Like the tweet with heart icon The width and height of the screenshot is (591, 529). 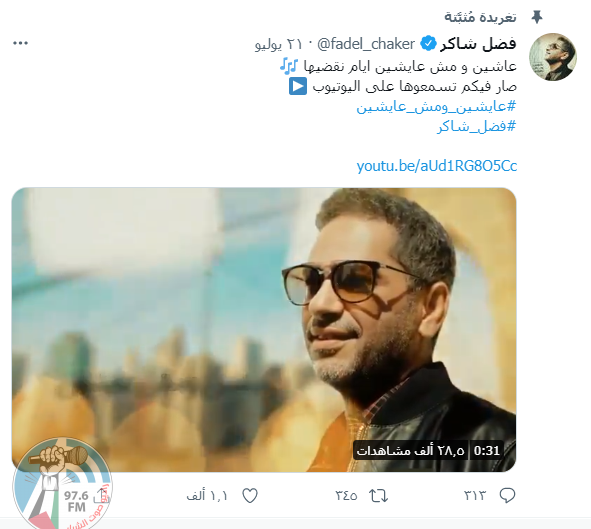250,495
